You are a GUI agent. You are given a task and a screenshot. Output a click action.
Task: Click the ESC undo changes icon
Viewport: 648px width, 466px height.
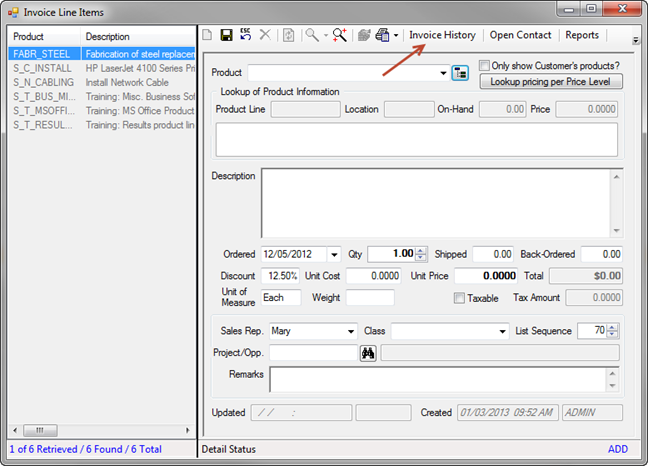[245, 34]
